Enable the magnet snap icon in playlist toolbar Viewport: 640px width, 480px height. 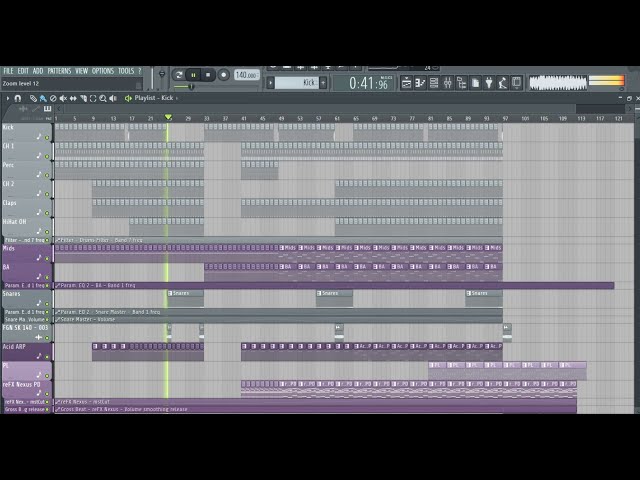pos(18,98)
